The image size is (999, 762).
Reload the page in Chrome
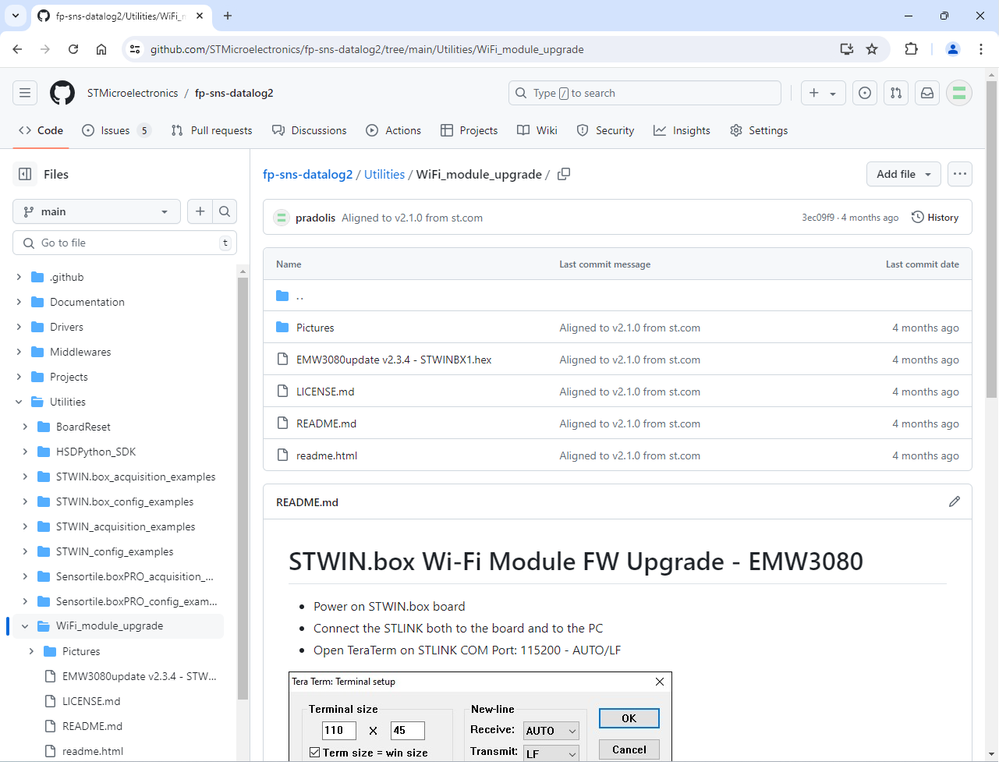coord(73,49)
